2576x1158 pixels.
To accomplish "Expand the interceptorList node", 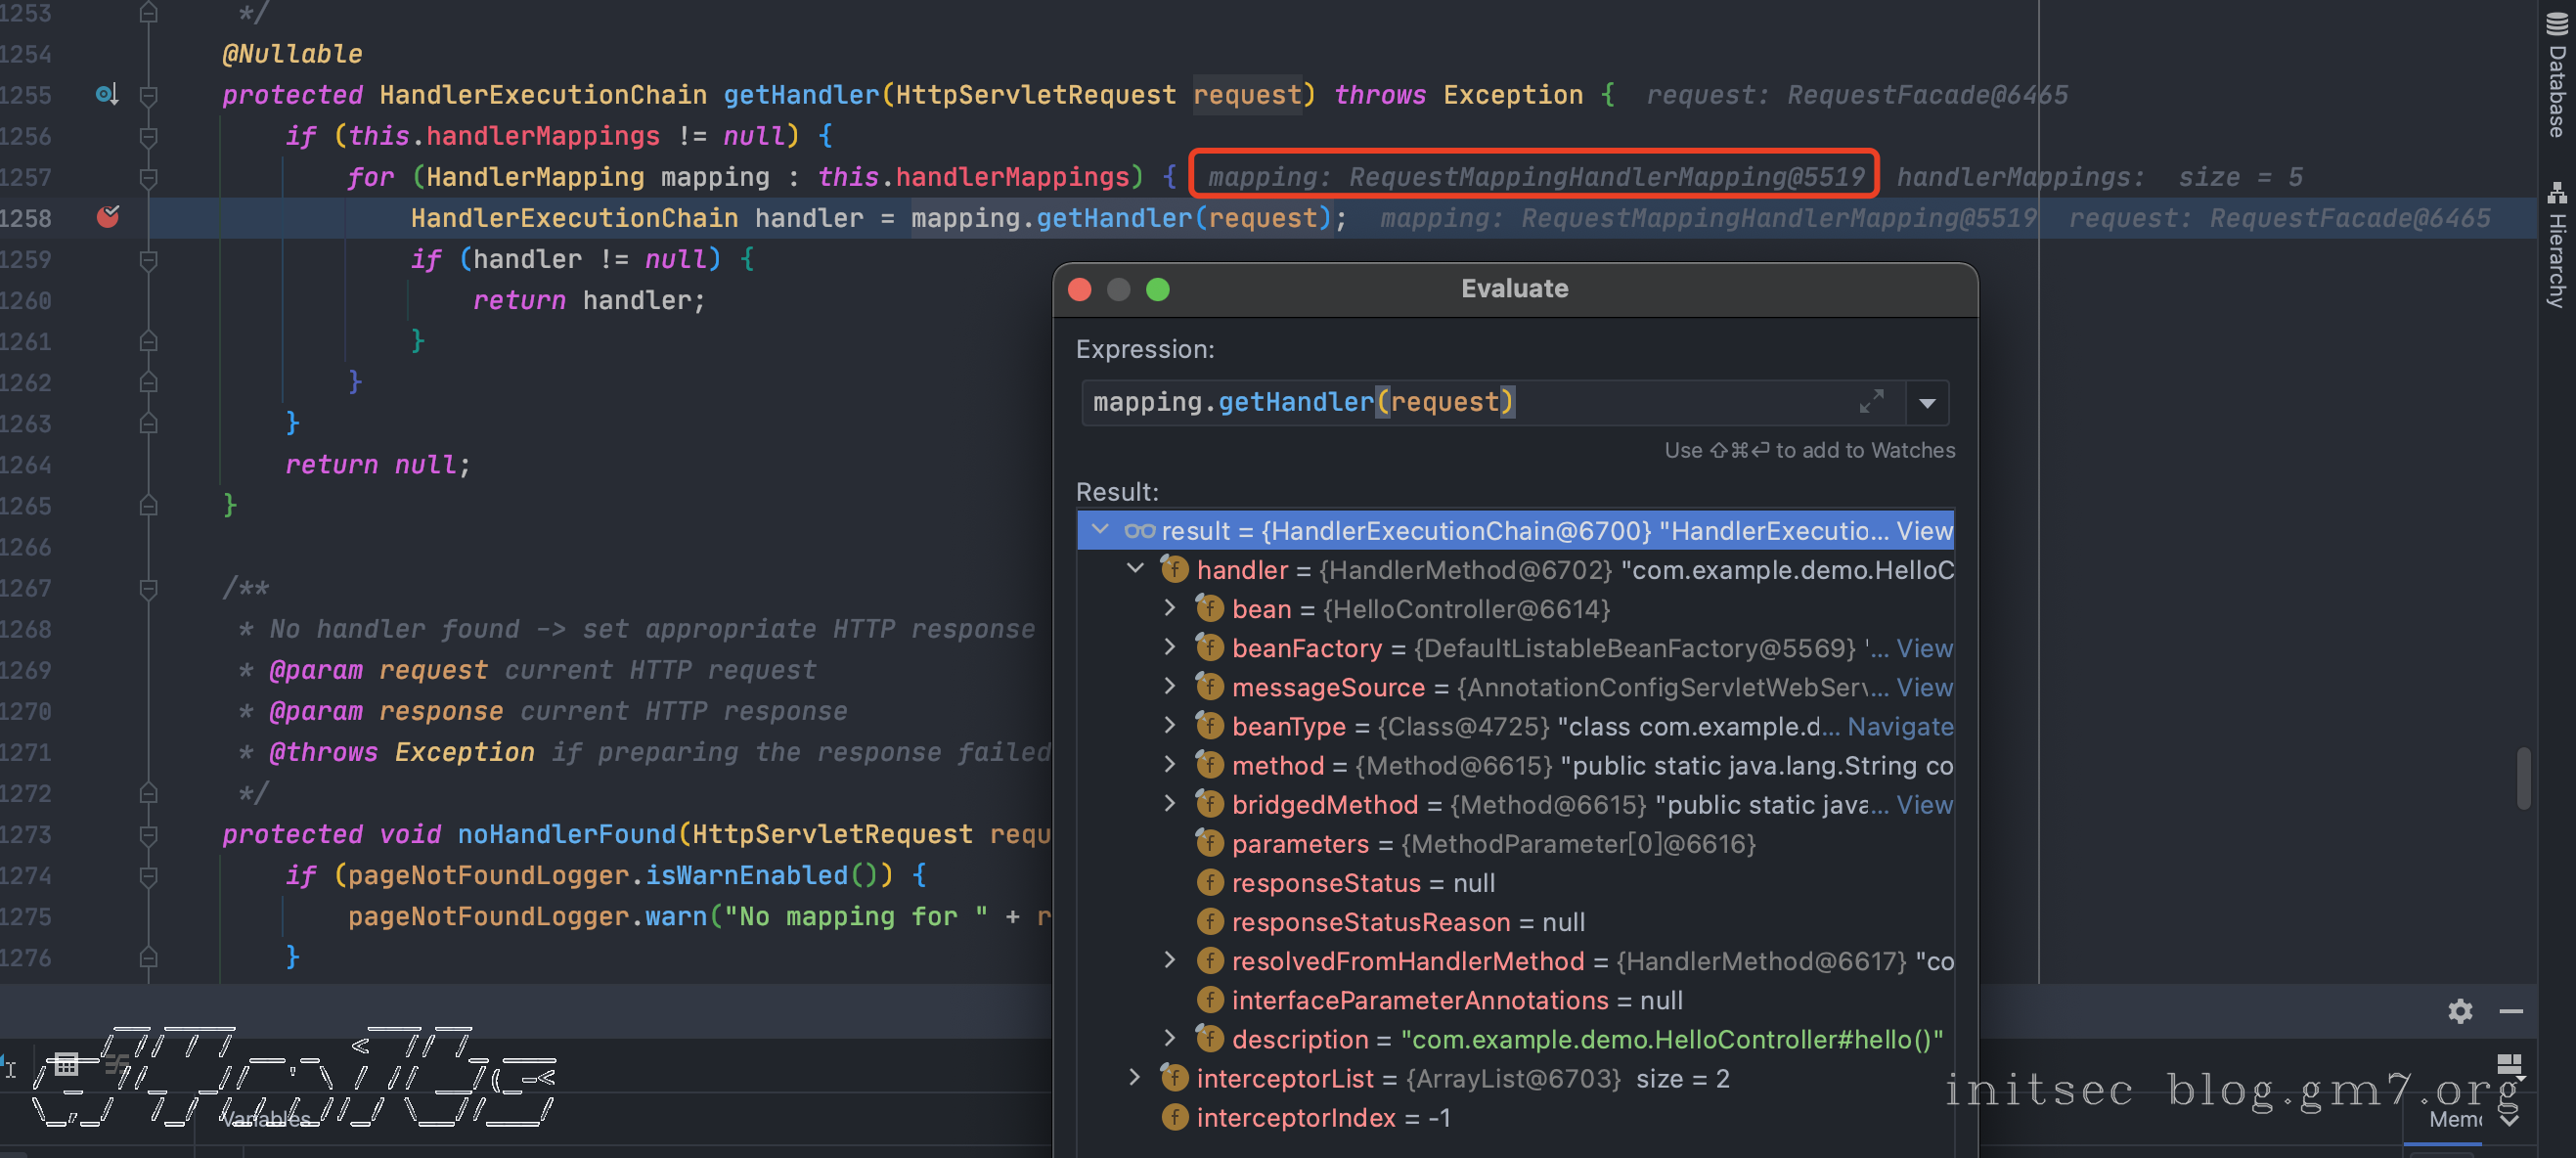I will tap(1135, 1077).
